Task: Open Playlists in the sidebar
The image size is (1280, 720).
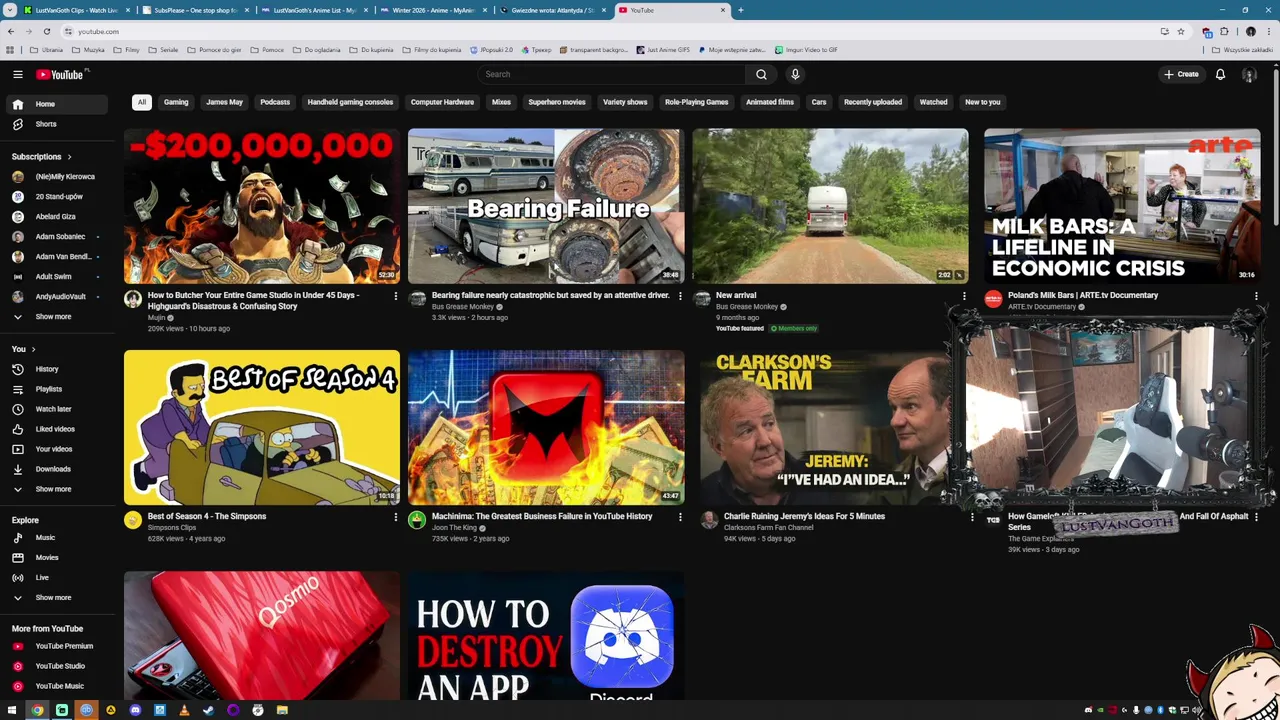Action: [56, 389]
